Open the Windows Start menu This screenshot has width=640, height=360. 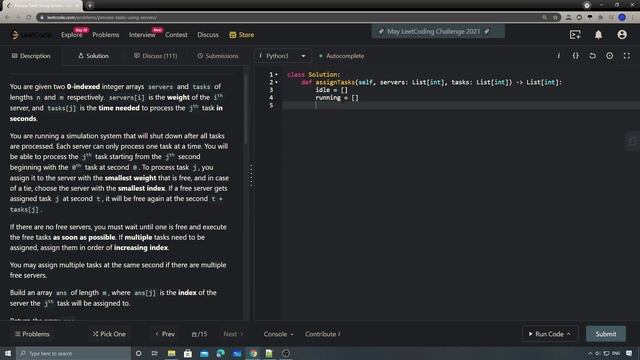[8, 353]
